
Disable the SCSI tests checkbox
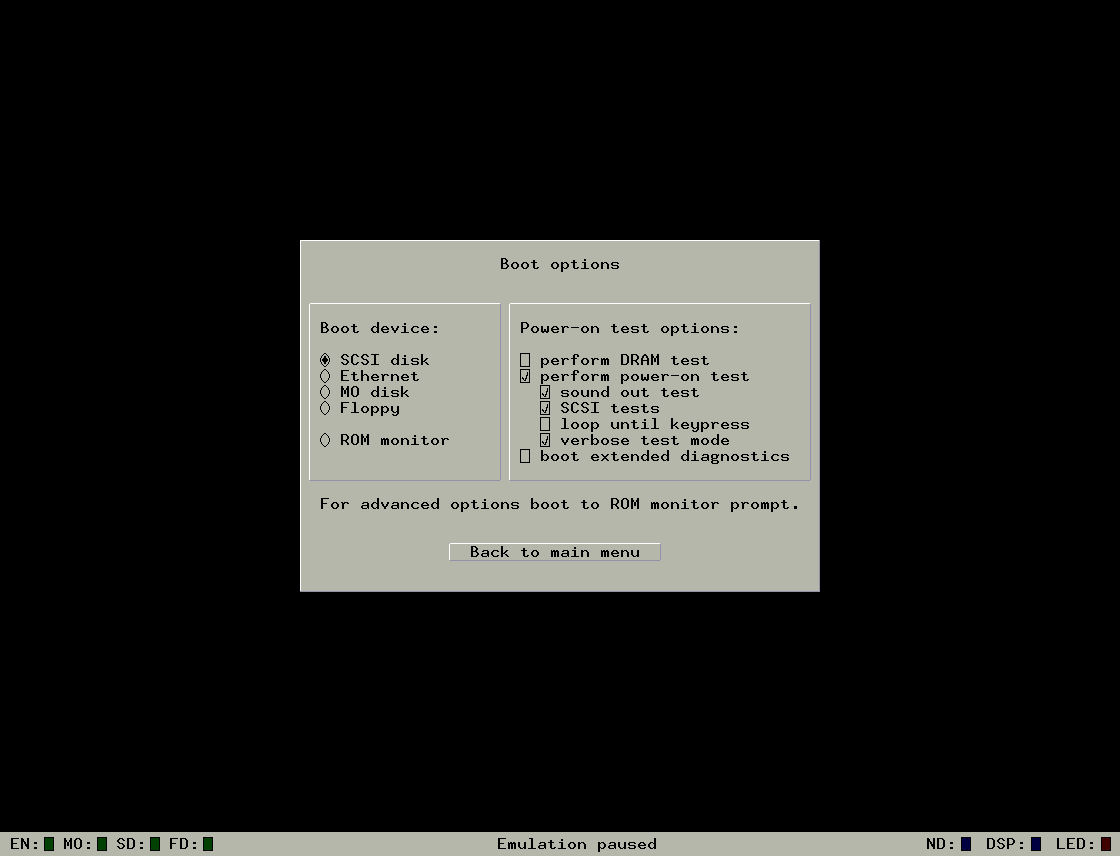tap(546, 407)
